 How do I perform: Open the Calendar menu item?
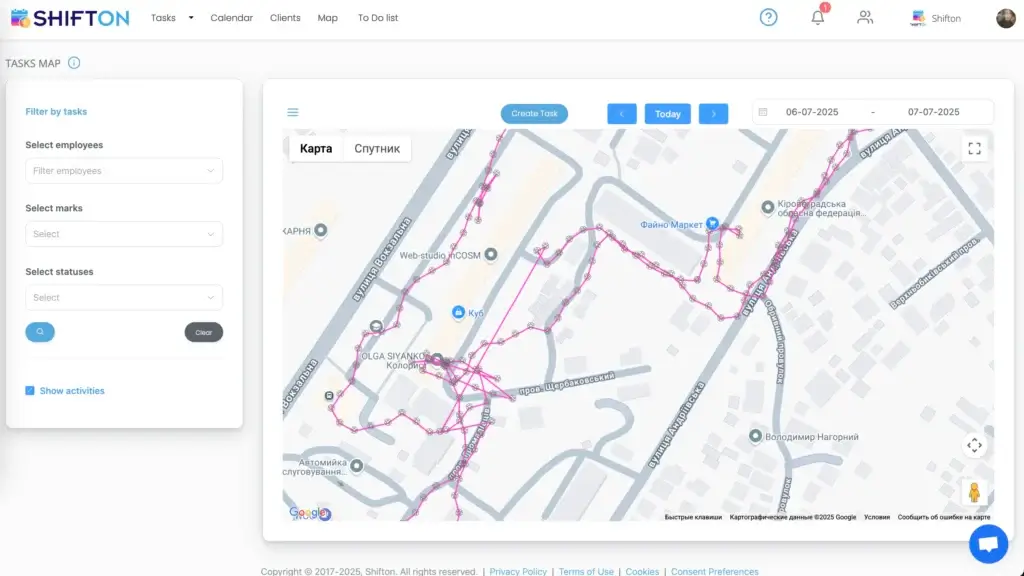tap(231, 18)
